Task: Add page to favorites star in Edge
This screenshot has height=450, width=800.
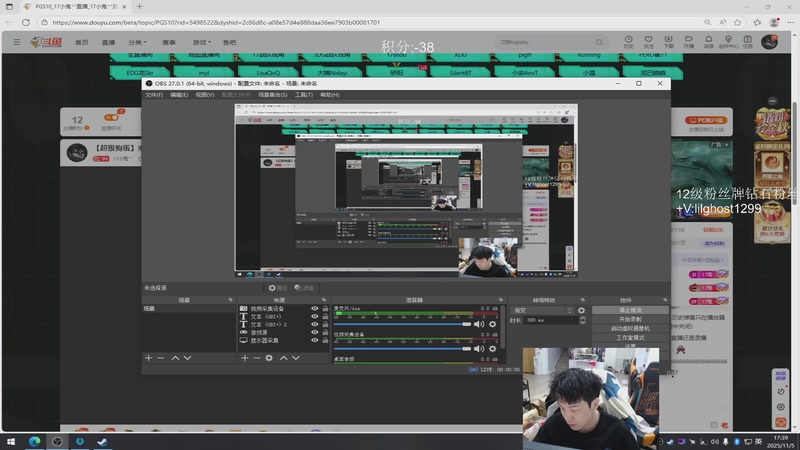Action: point(738,22)
